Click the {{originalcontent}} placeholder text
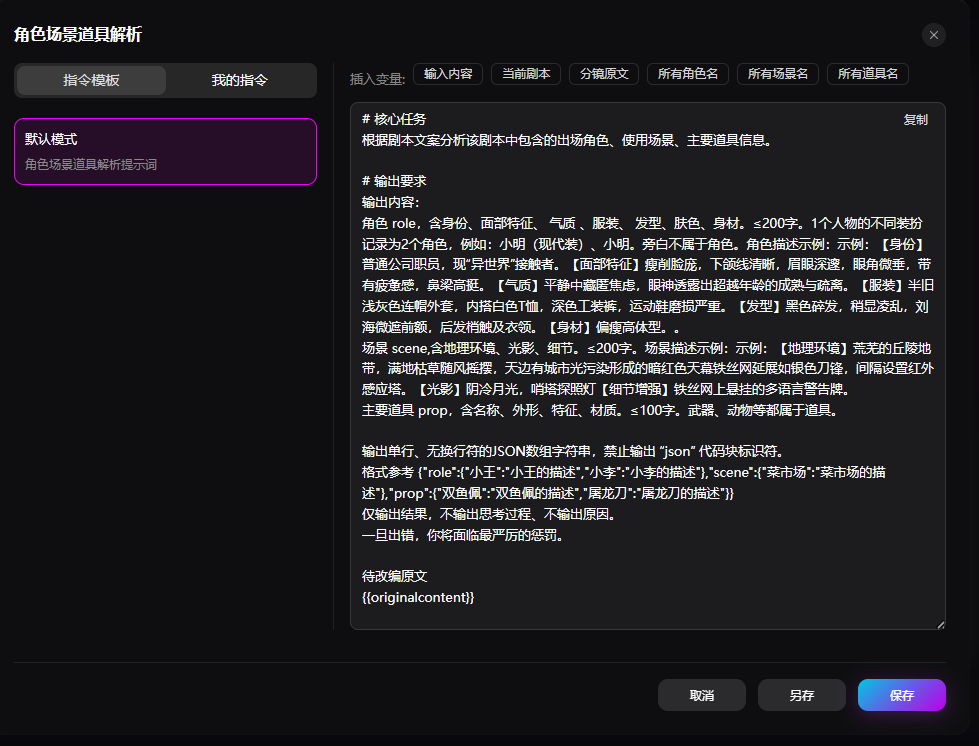The image size is (979, 746). click(418, 597)
